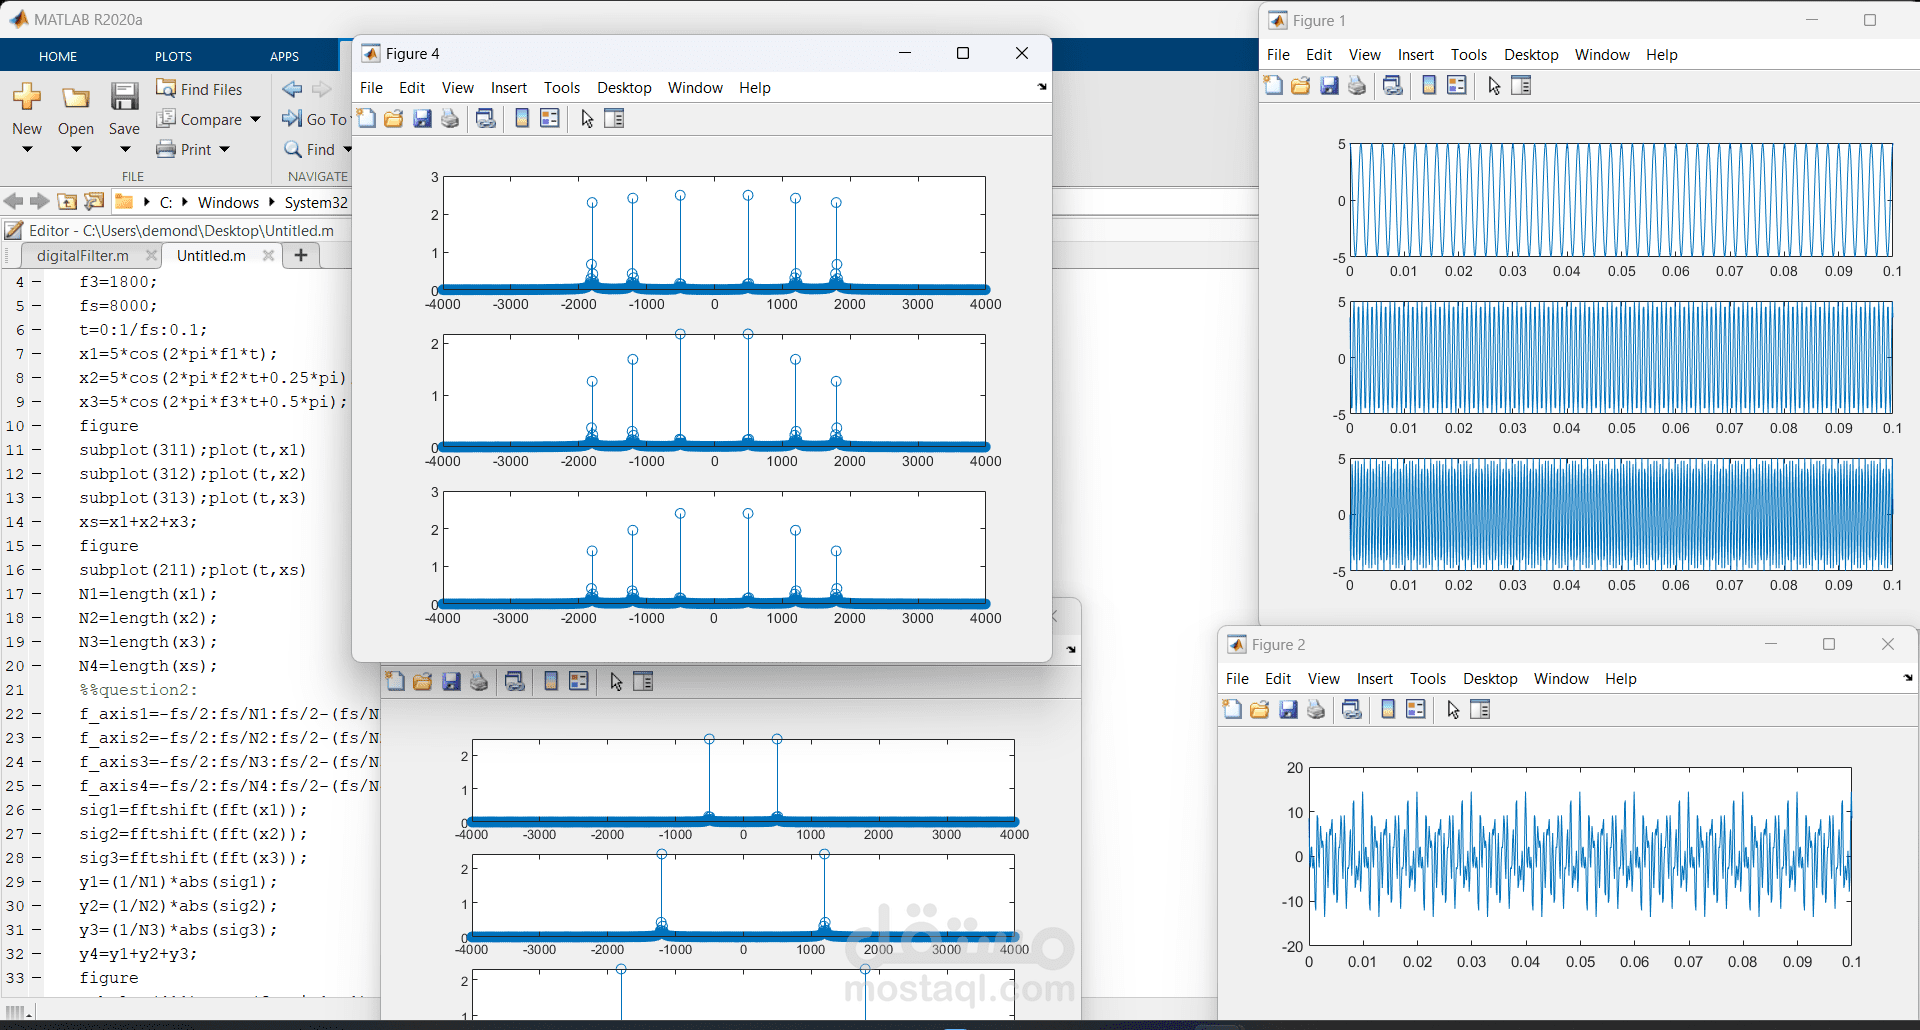This screenshot has height=1030, width=1920.
Task: Open View menu in Figure 1
Action: click(1364, 55)
